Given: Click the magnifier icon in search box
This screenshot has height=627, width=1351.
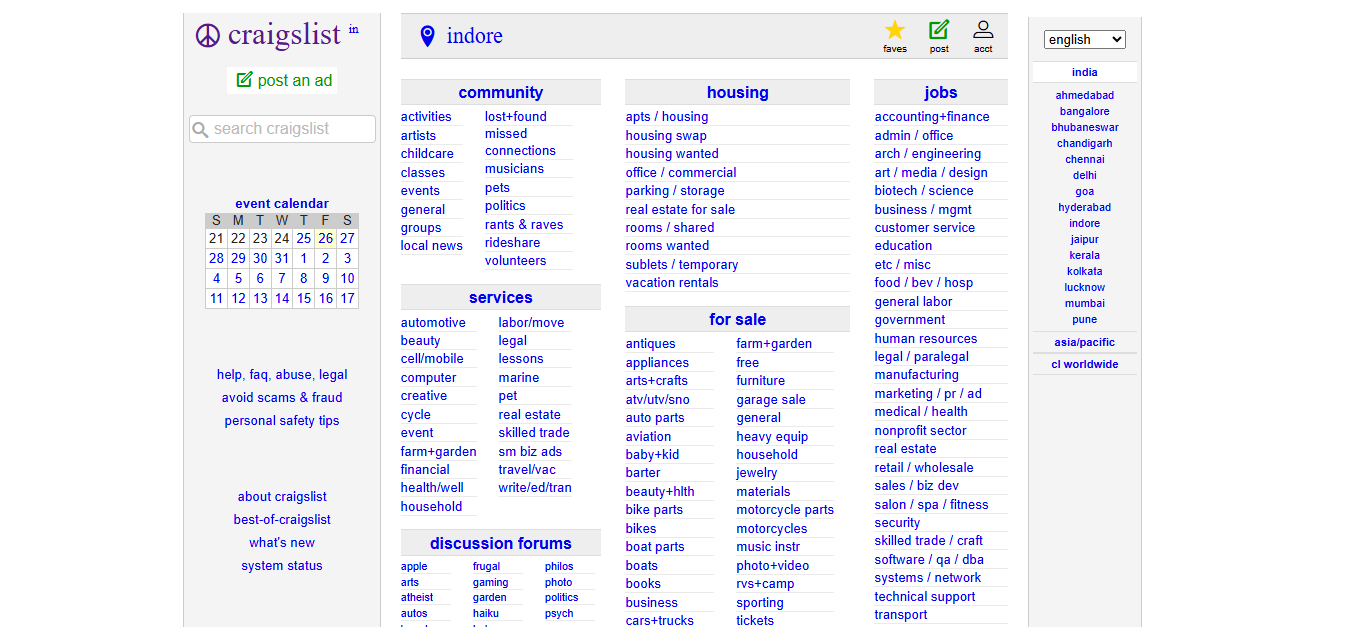Looking at the screenshot, I should (x=201, y=130).
